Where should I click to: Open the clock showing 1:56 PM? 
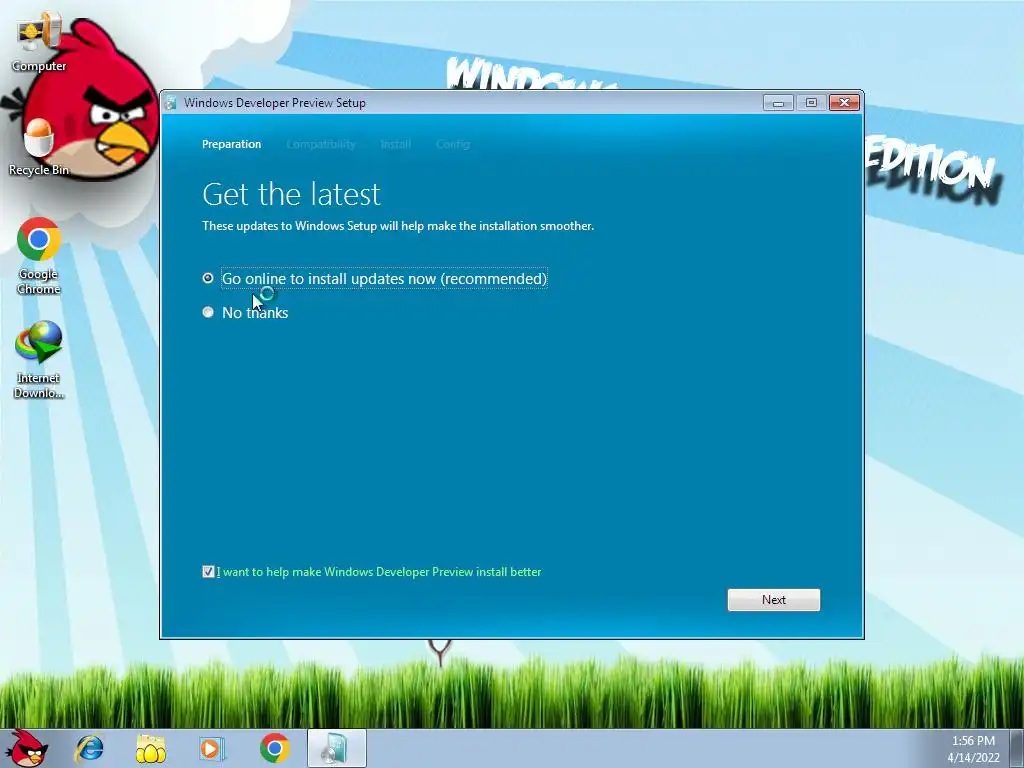tap(973, 741)
